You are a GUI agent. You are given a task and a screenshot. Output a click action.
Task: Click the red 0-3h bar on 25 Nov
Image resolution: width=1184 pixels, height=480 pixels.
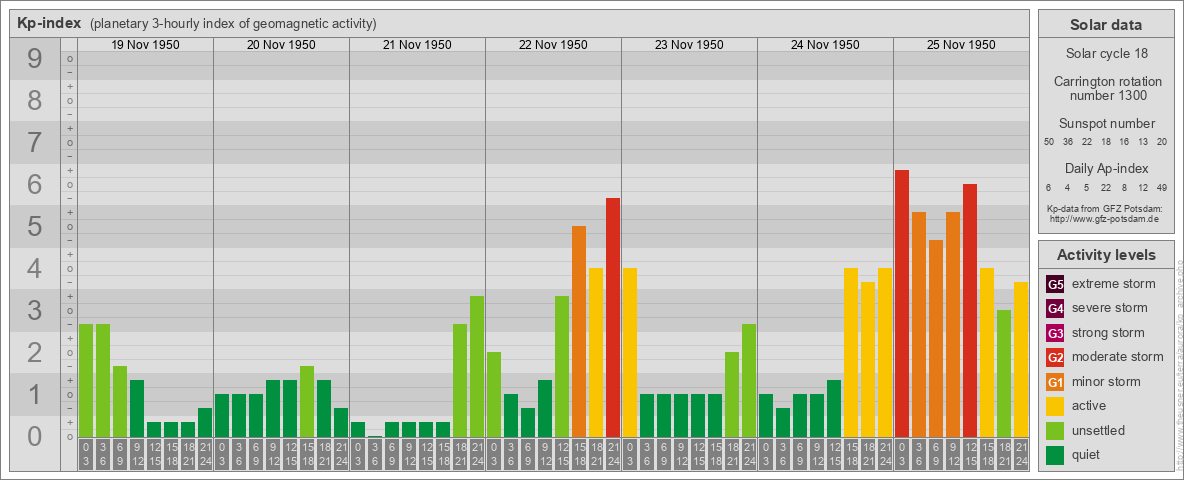tap(902, 303)
